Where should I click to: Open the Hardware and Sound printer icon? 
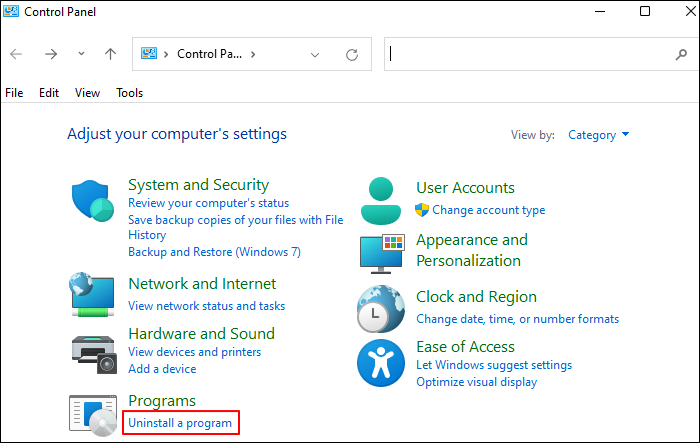coord(94,355)
